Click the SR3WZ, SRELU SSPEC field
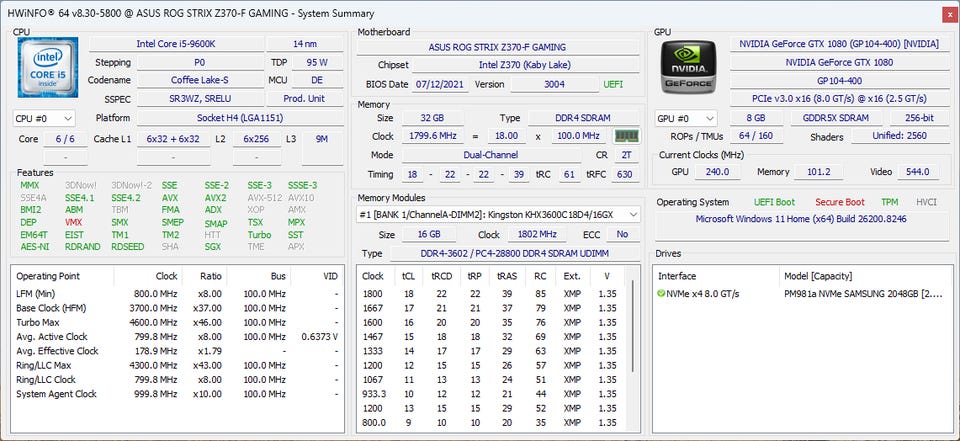The image size is (960, 441). (x=200, y=99)
